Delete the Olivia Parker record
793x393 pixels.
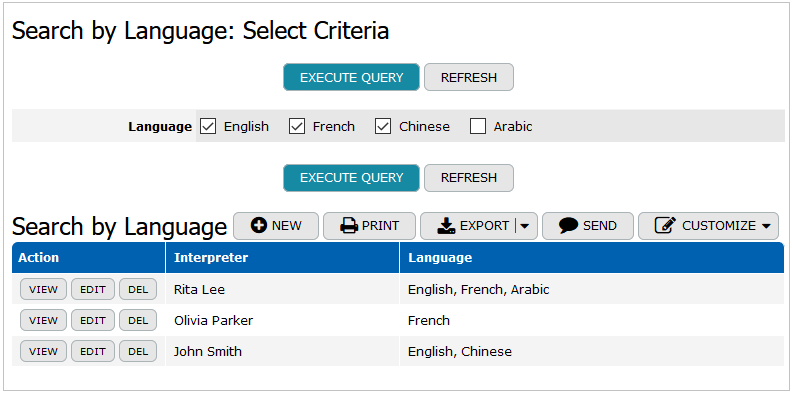click(x=138, y=320)
